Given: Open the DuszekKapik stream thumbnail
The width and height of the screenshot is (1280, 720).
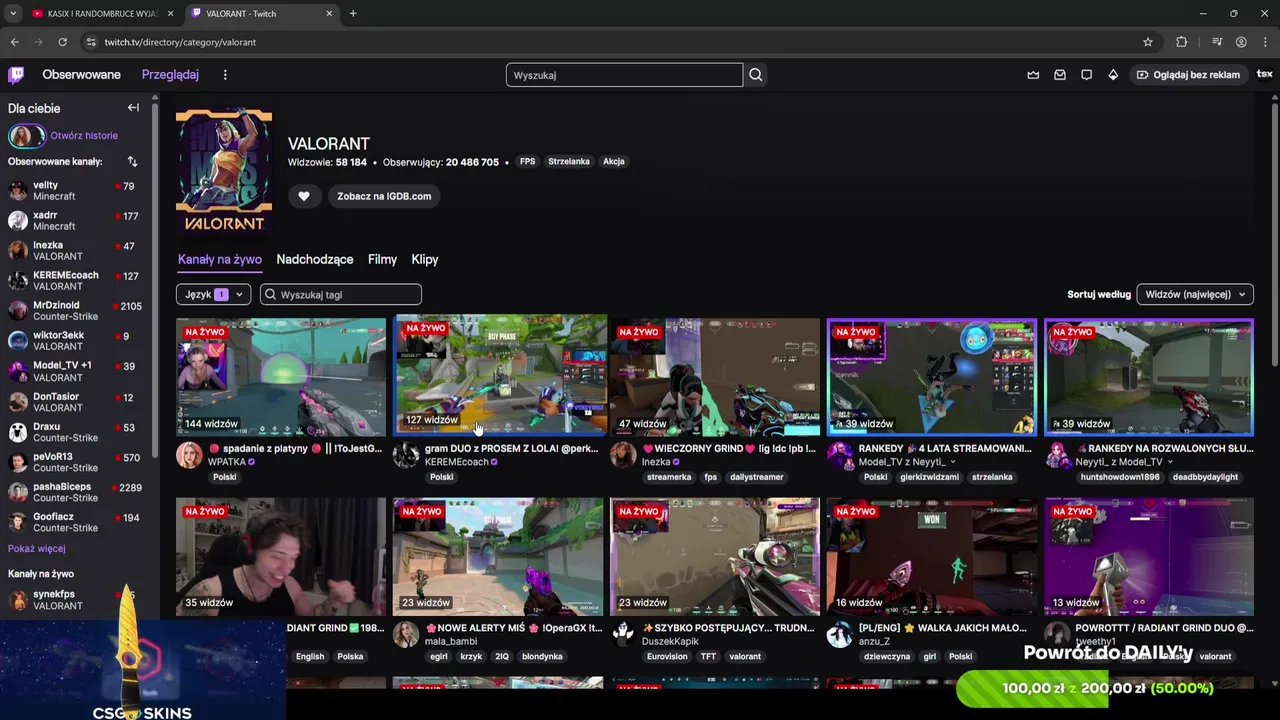Looking at the screenshot, I should tap(715, 556).
